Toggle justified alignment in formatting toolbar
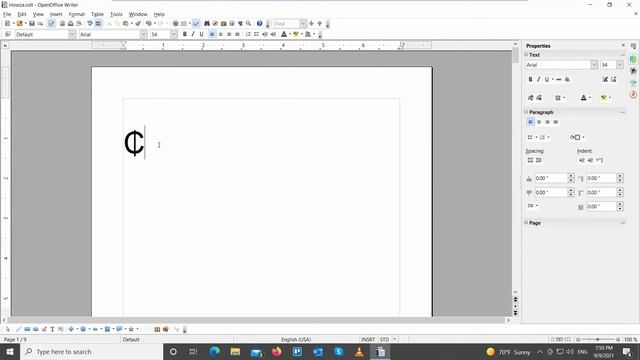This screenshot has height=360, width=640. click(237, 35)
